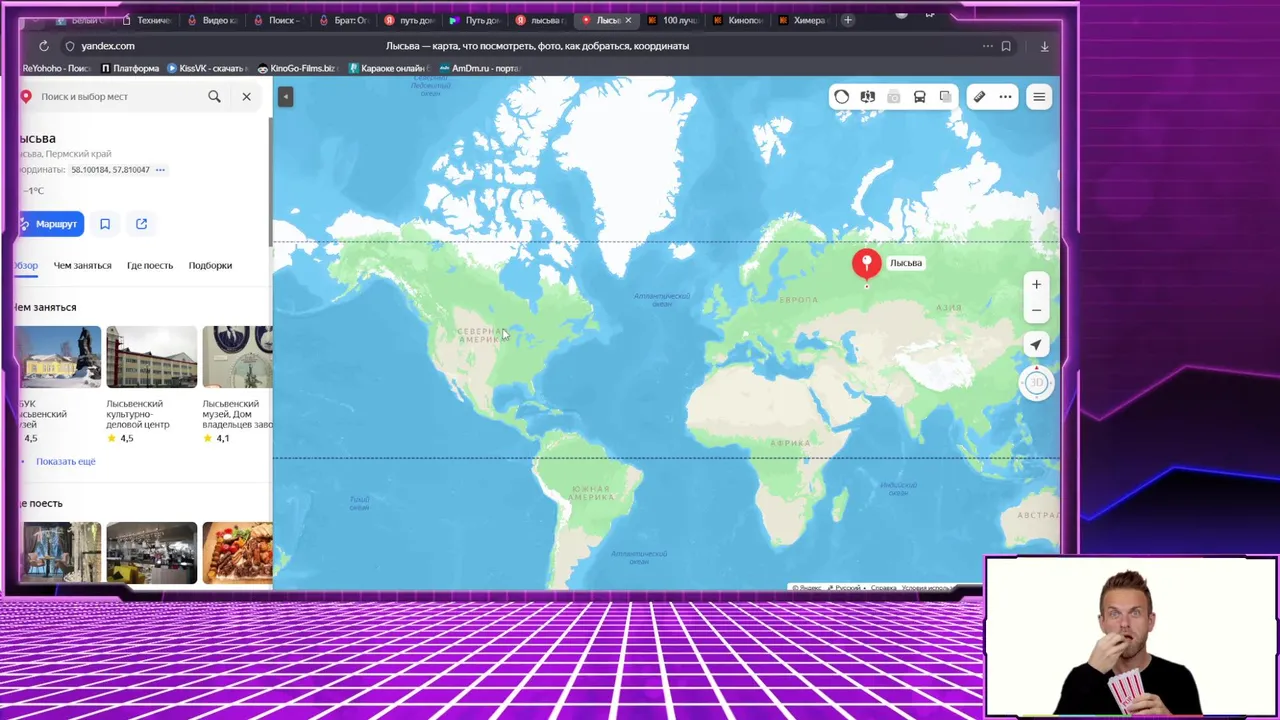Open AmDm.ru bookmark

click(480, 68)
